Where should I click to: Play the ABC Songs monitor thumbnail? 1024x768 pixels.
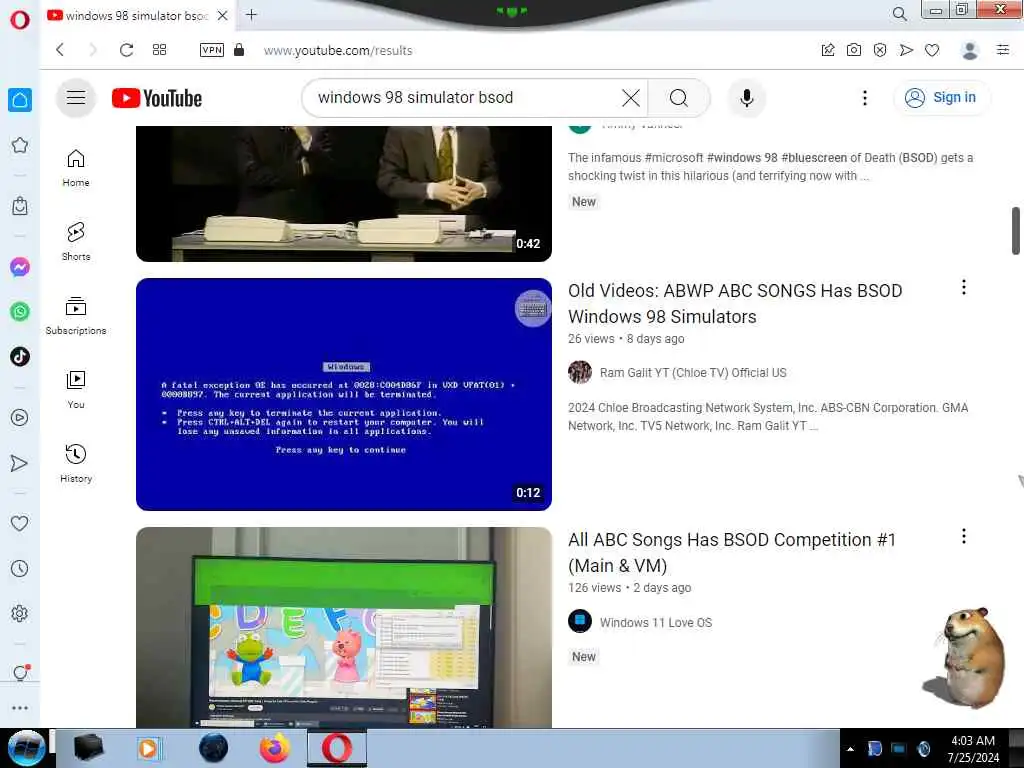344,627
